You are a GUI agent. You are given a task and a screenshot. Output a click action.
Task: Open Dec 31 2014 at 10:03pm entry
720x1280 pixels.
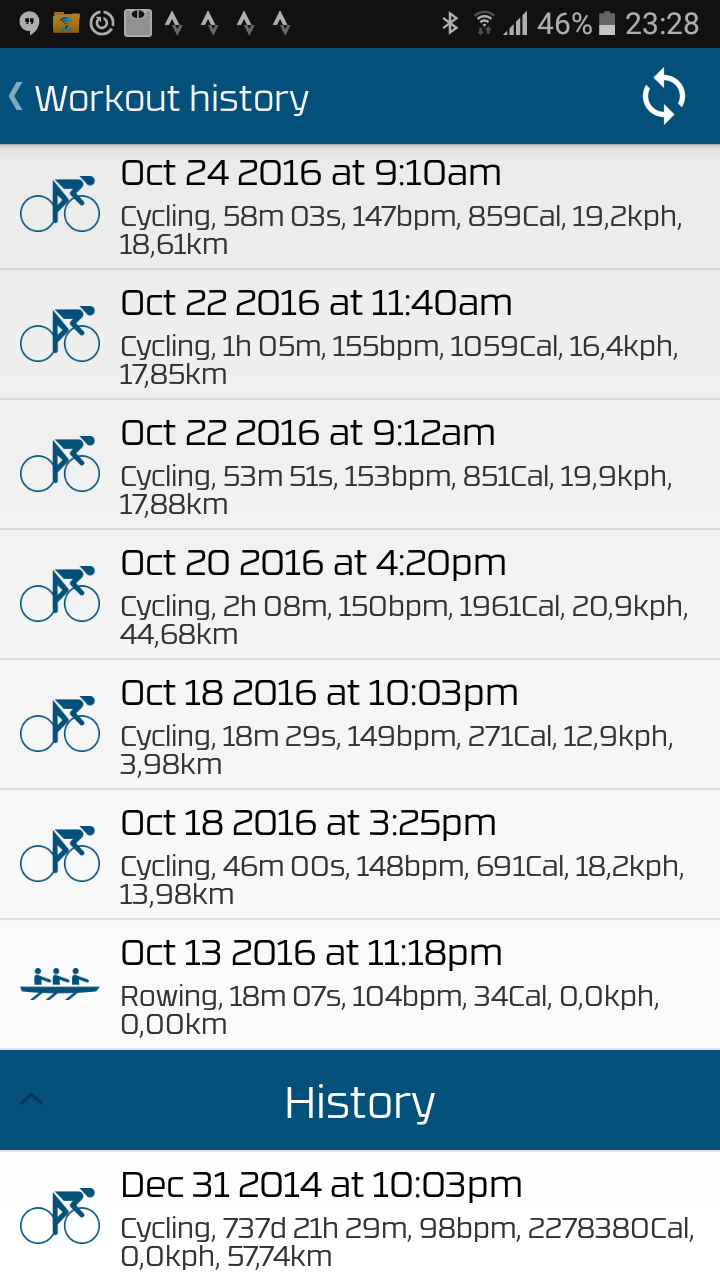[360, 1215]
